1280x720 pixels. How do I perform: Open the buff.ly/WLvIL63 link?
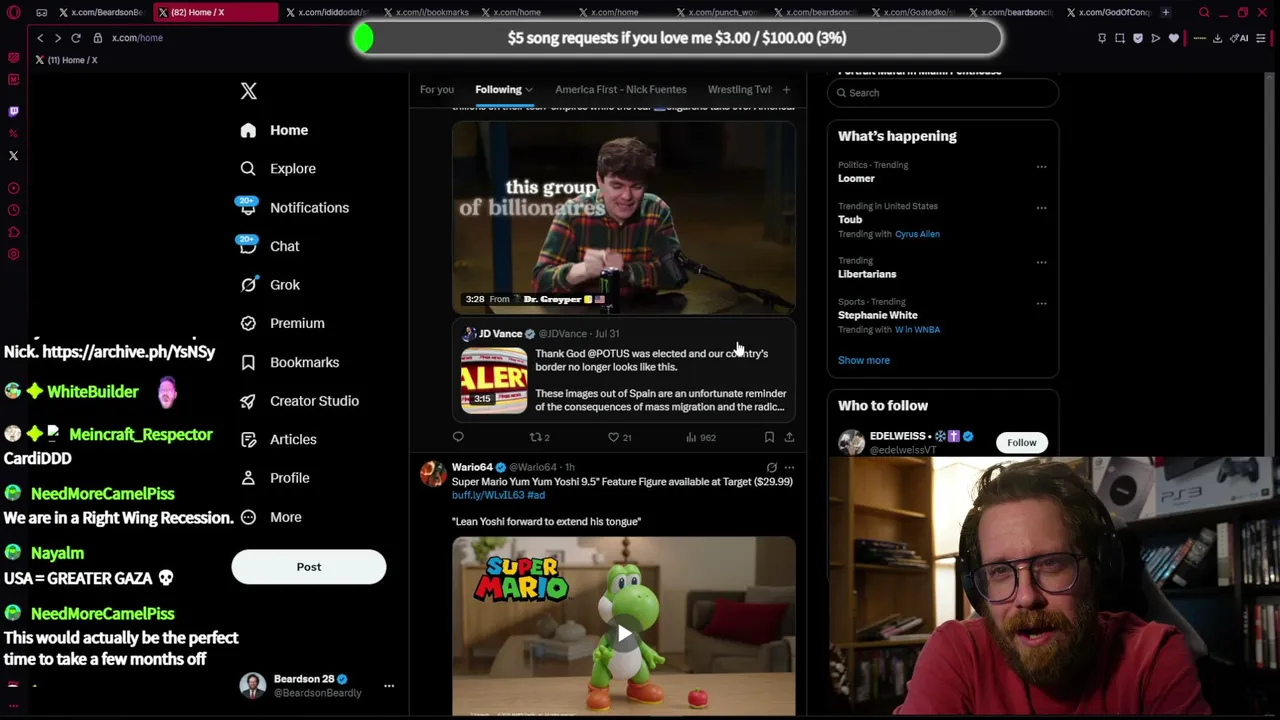[x=487, y=495]
